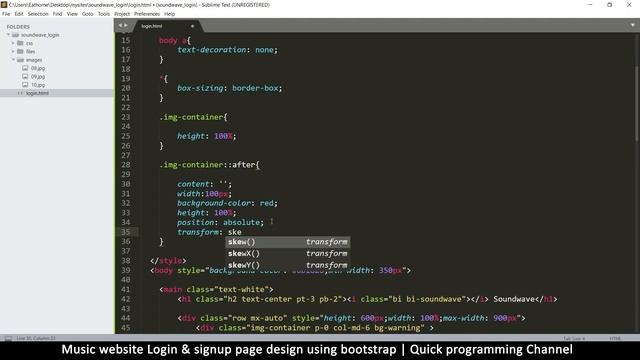
Task: Click 'position: absolute;' line
Action: coord(220,222)
